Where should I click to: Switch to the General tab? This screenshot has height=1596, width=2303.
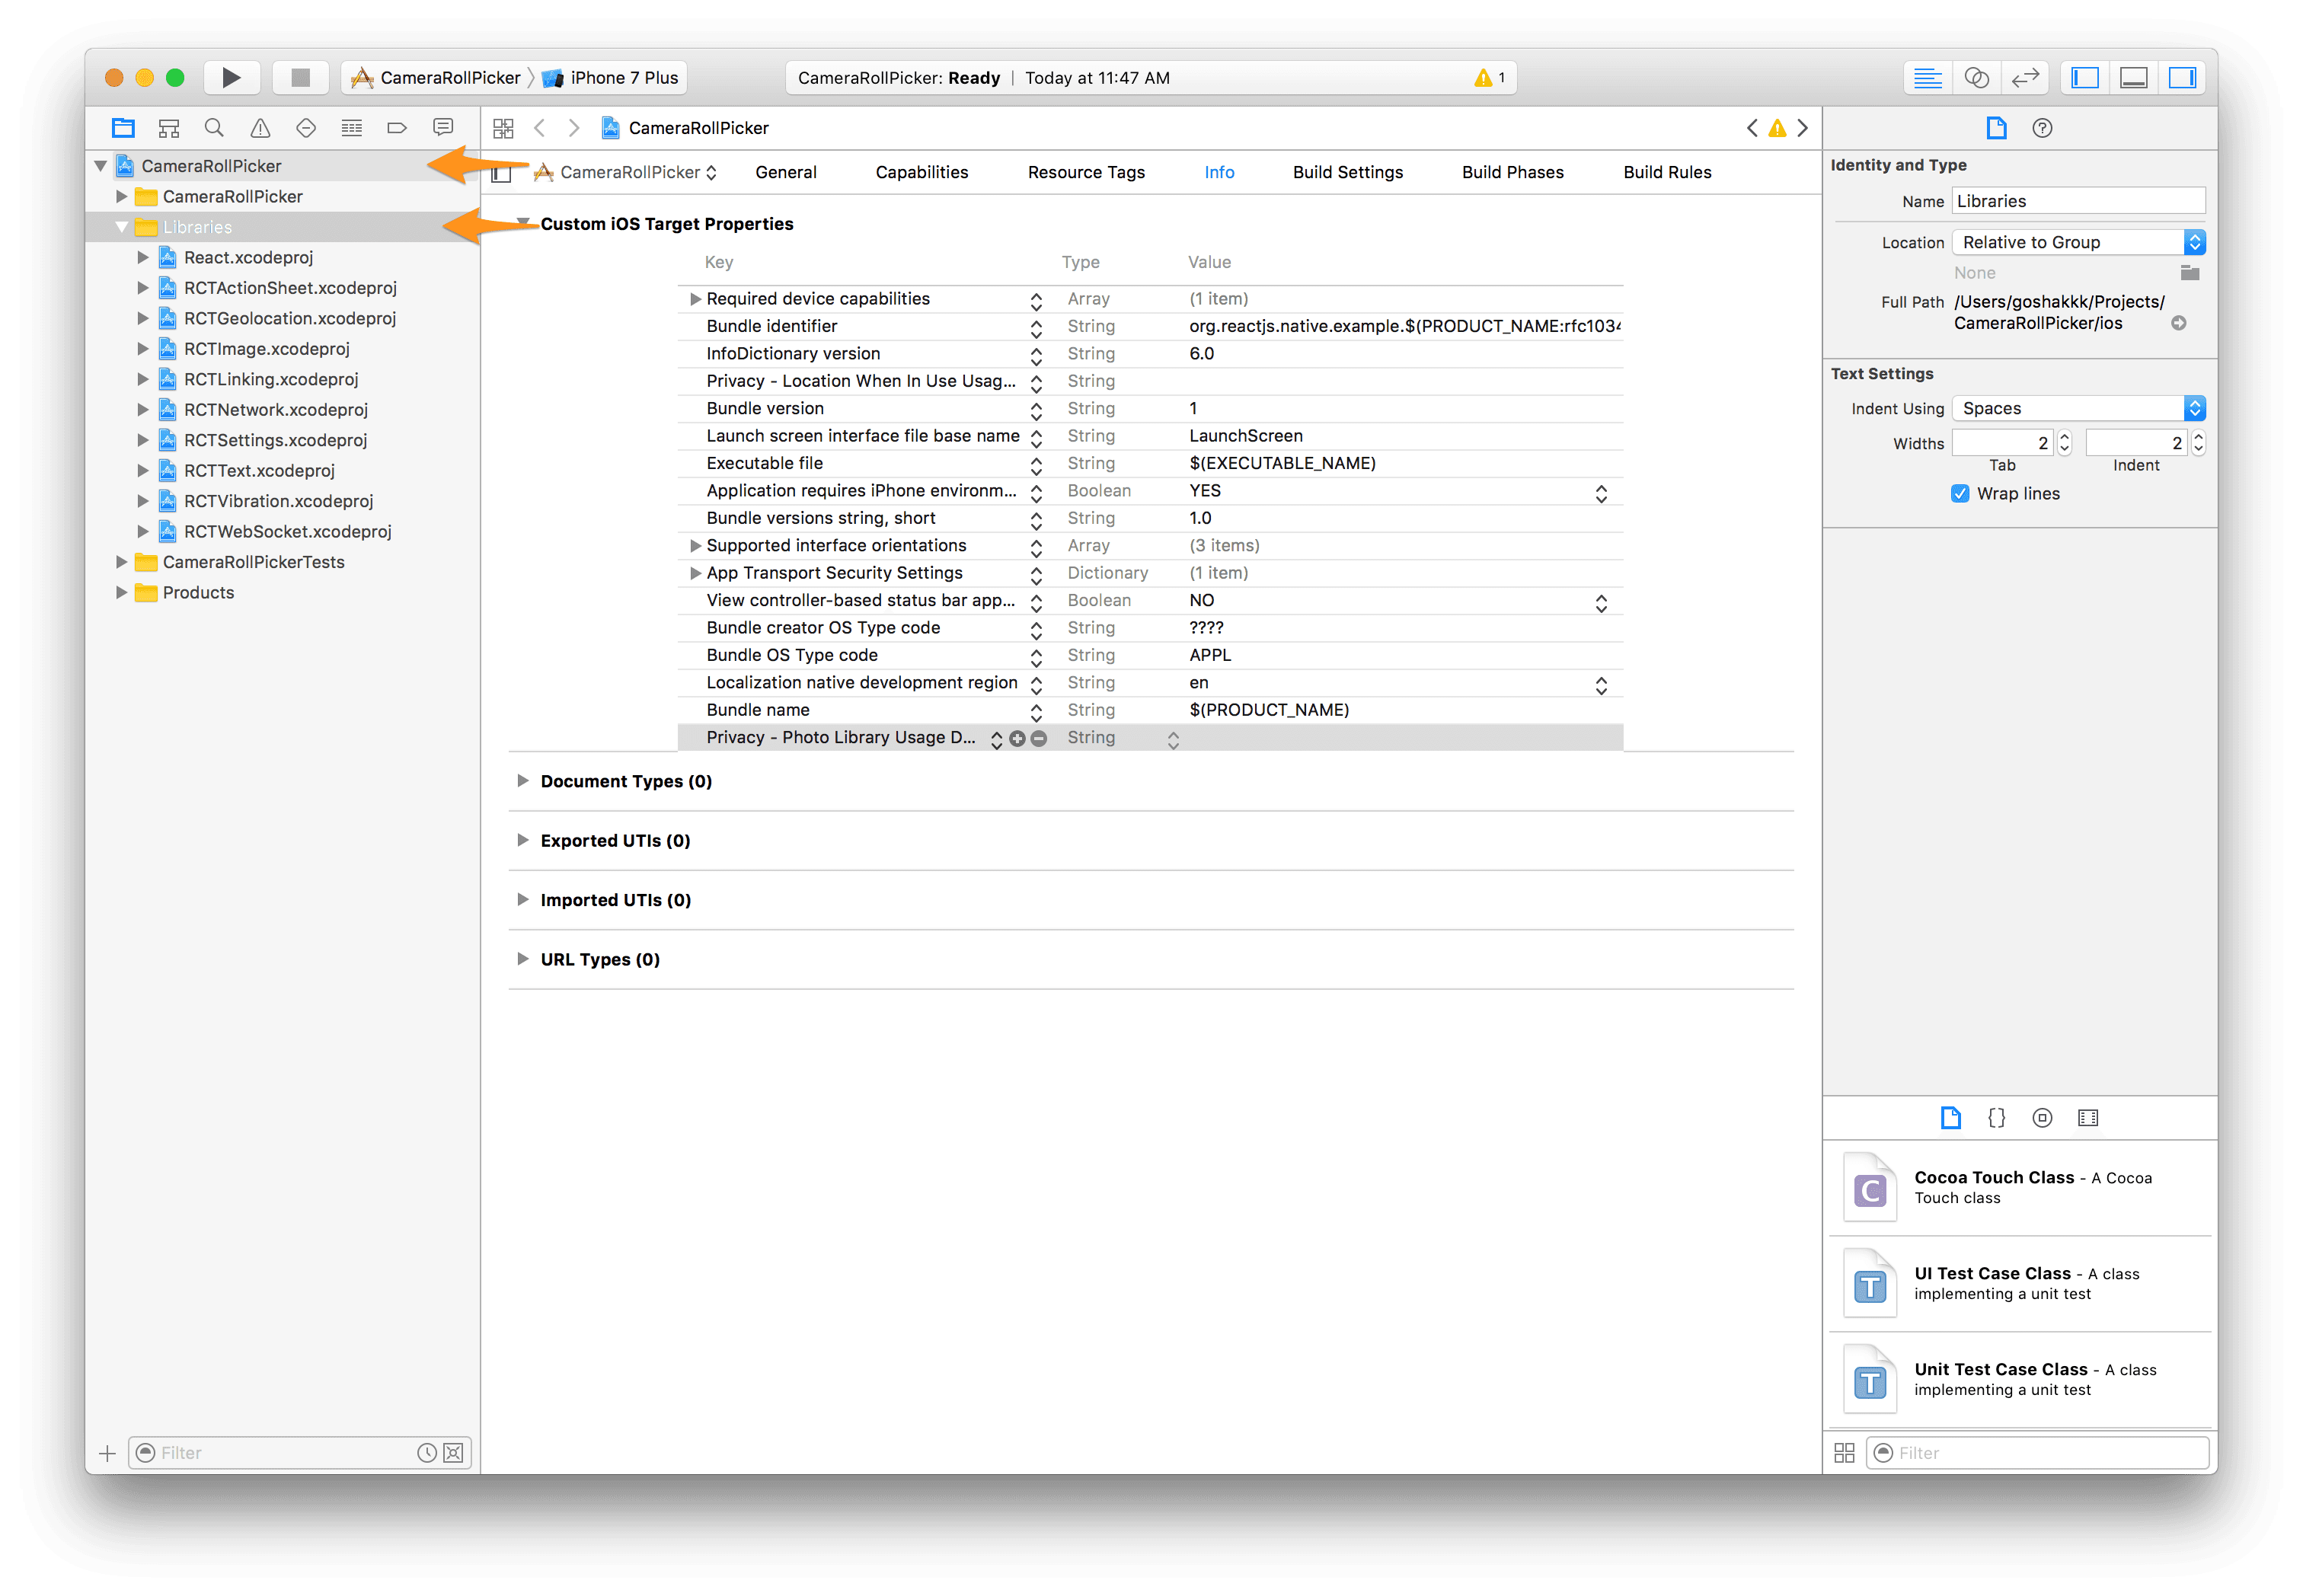click(x=786, y=172)
